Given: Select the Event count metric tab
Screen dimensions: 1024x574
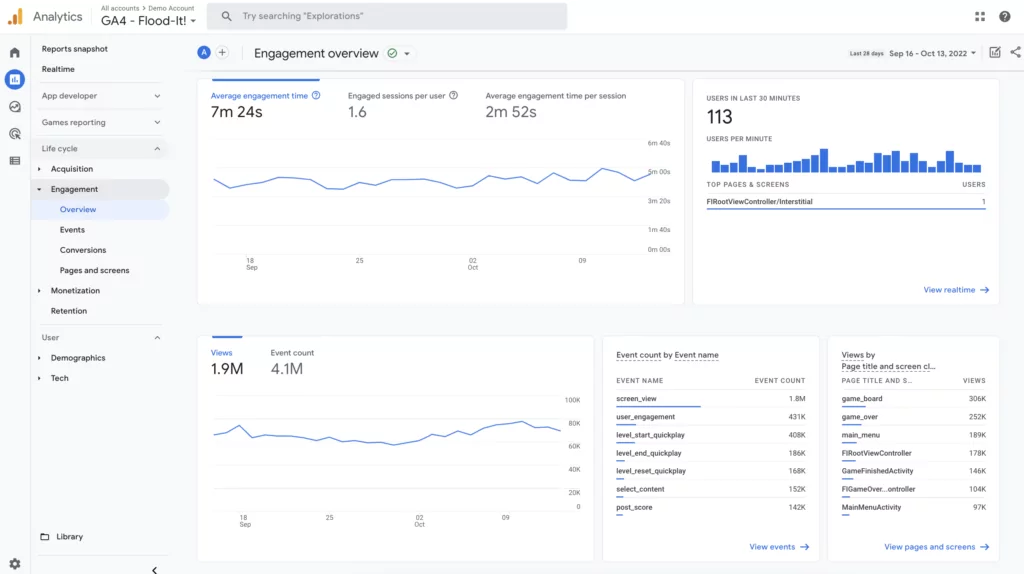Looking at the screenshot, I should point(292,362).
